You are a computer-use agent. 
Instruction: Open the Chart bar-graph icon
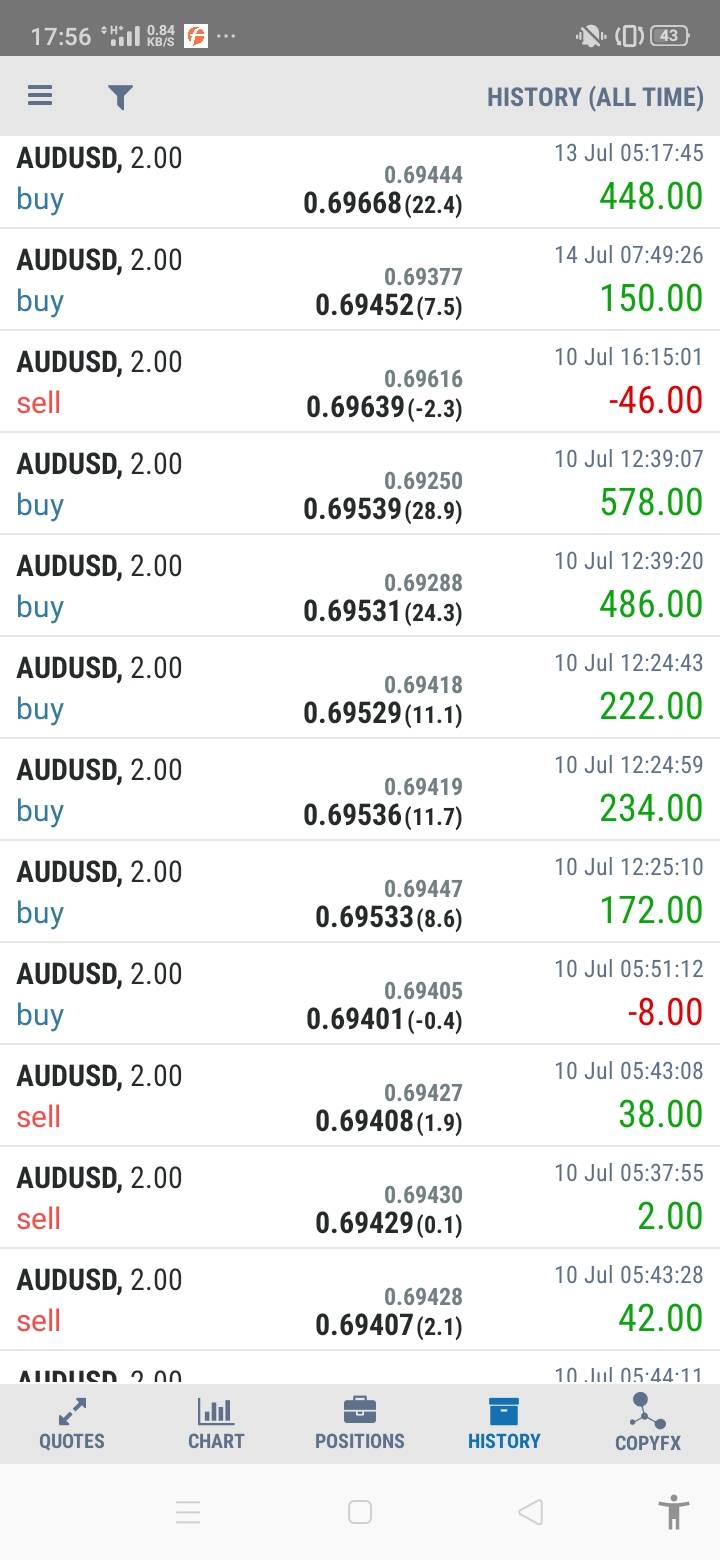(x=216, y=1411)
